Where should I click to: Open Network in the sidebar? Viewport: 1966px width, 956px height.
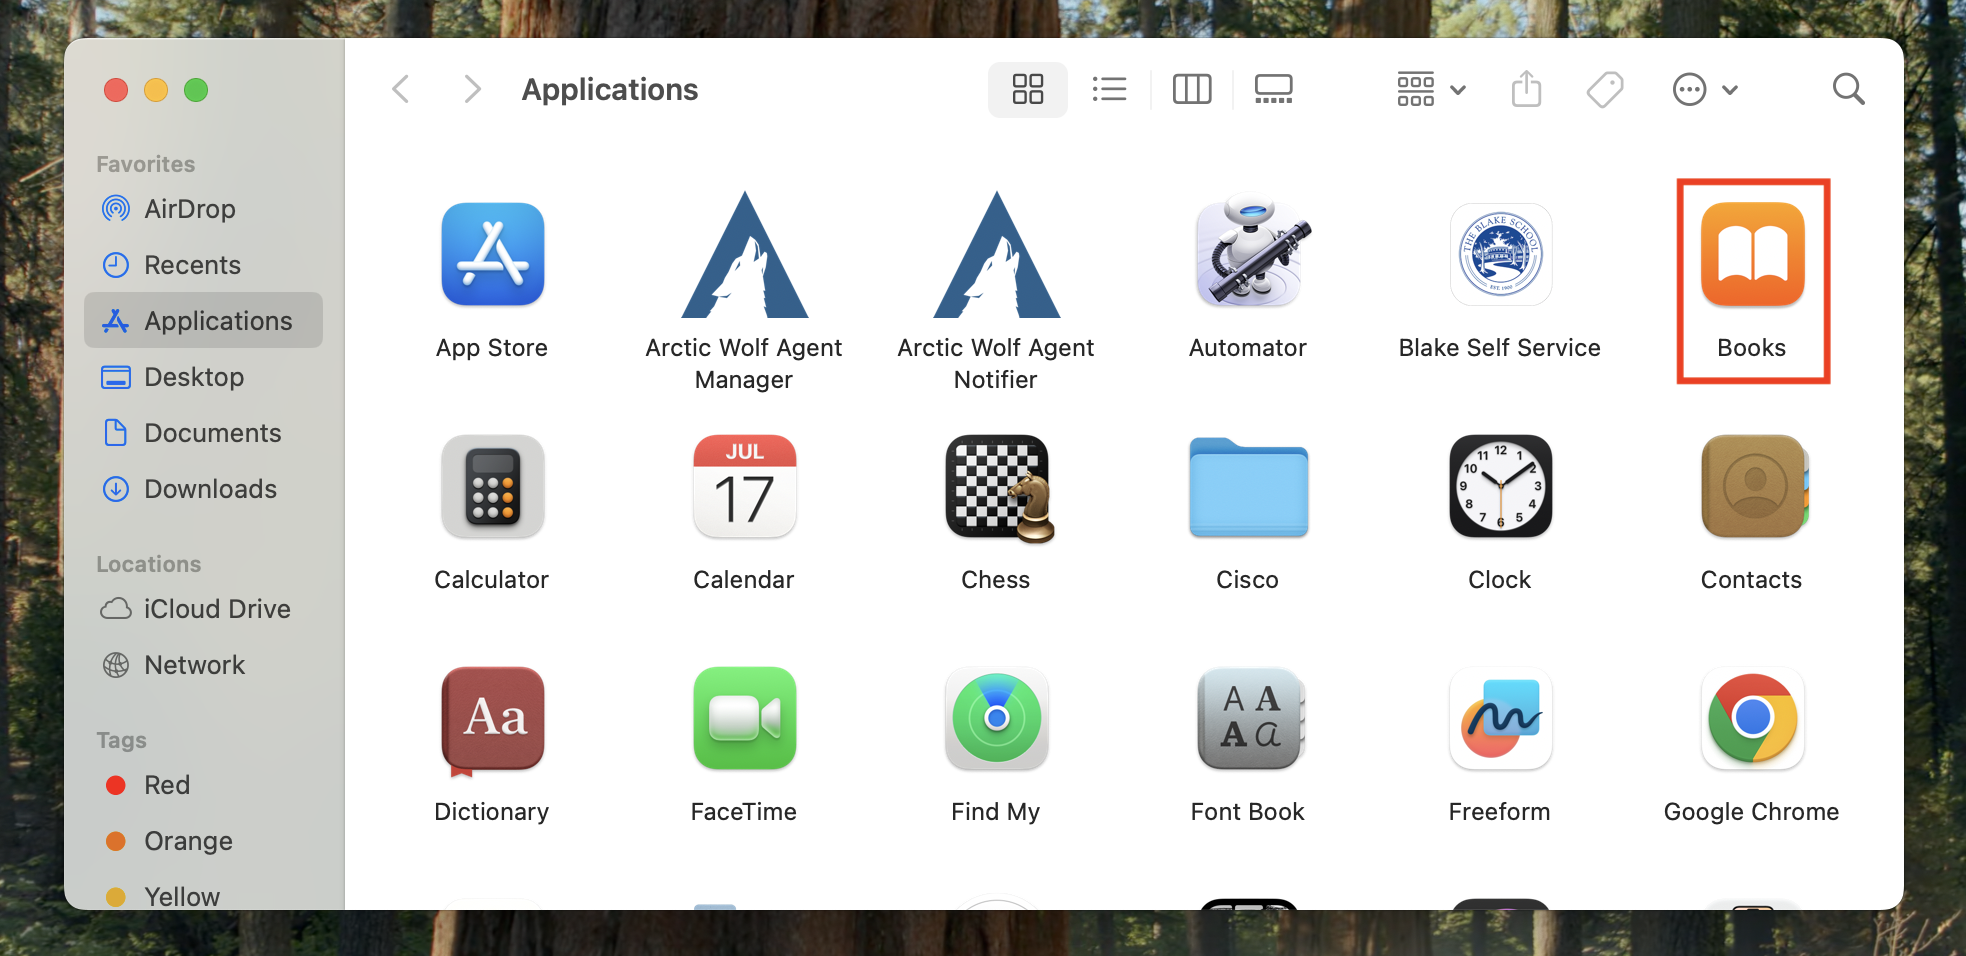[203, 664]
